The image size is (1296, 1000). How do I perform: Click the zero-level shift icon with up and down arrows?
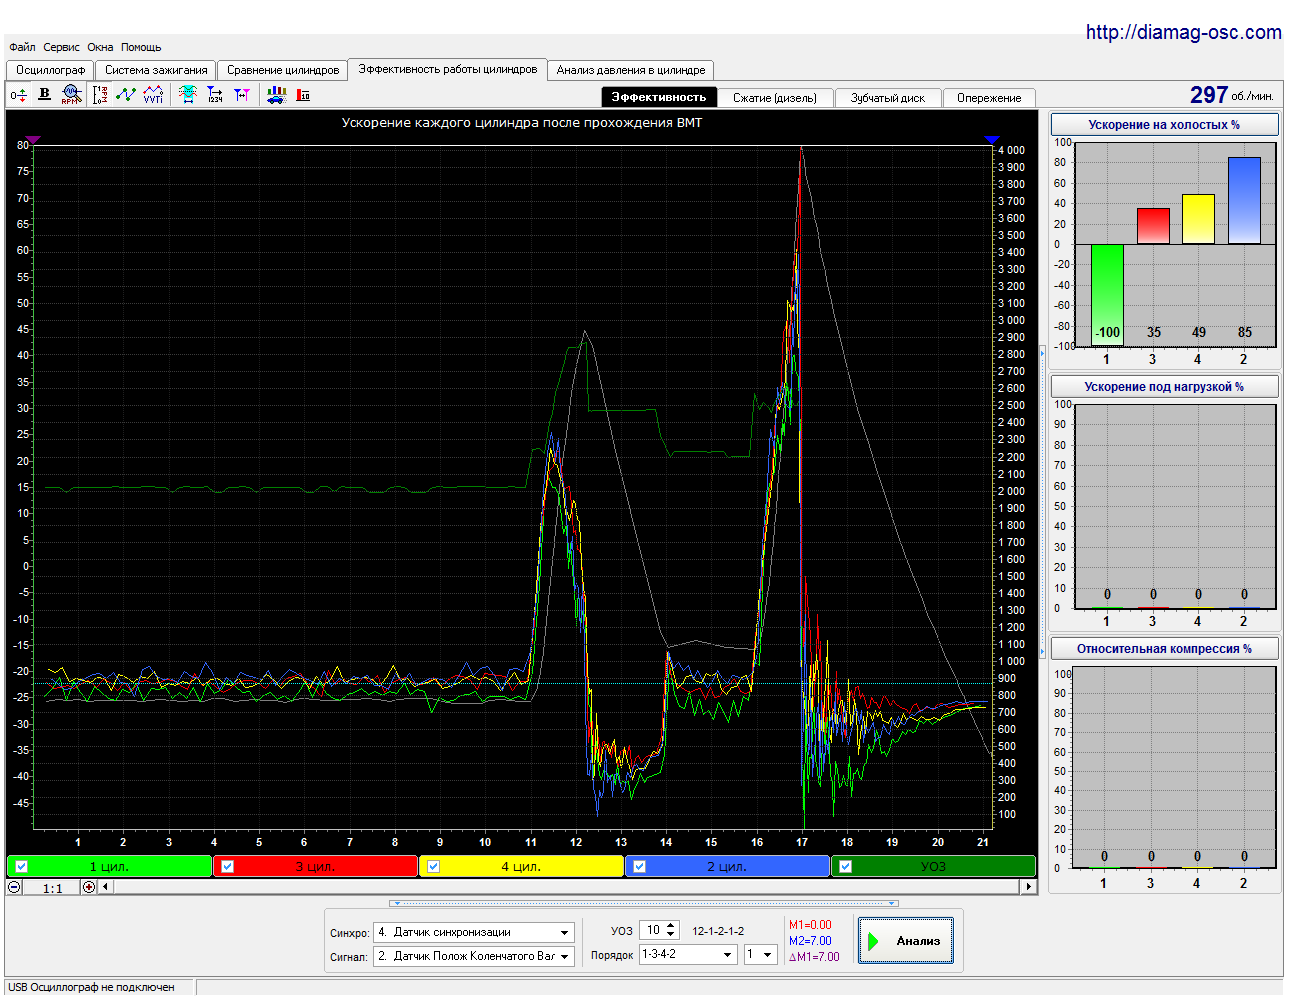(18, 95)
